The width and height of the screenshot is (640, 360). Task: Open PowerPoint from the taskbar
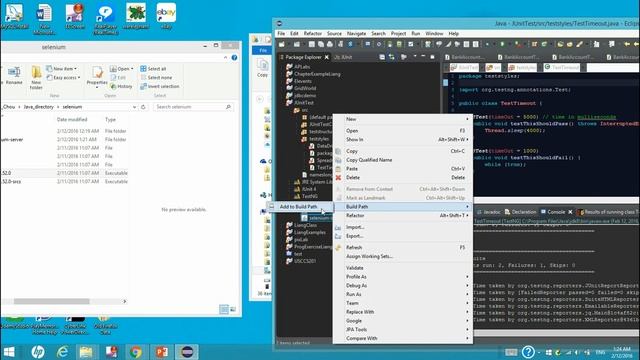[x=162, y=352]
